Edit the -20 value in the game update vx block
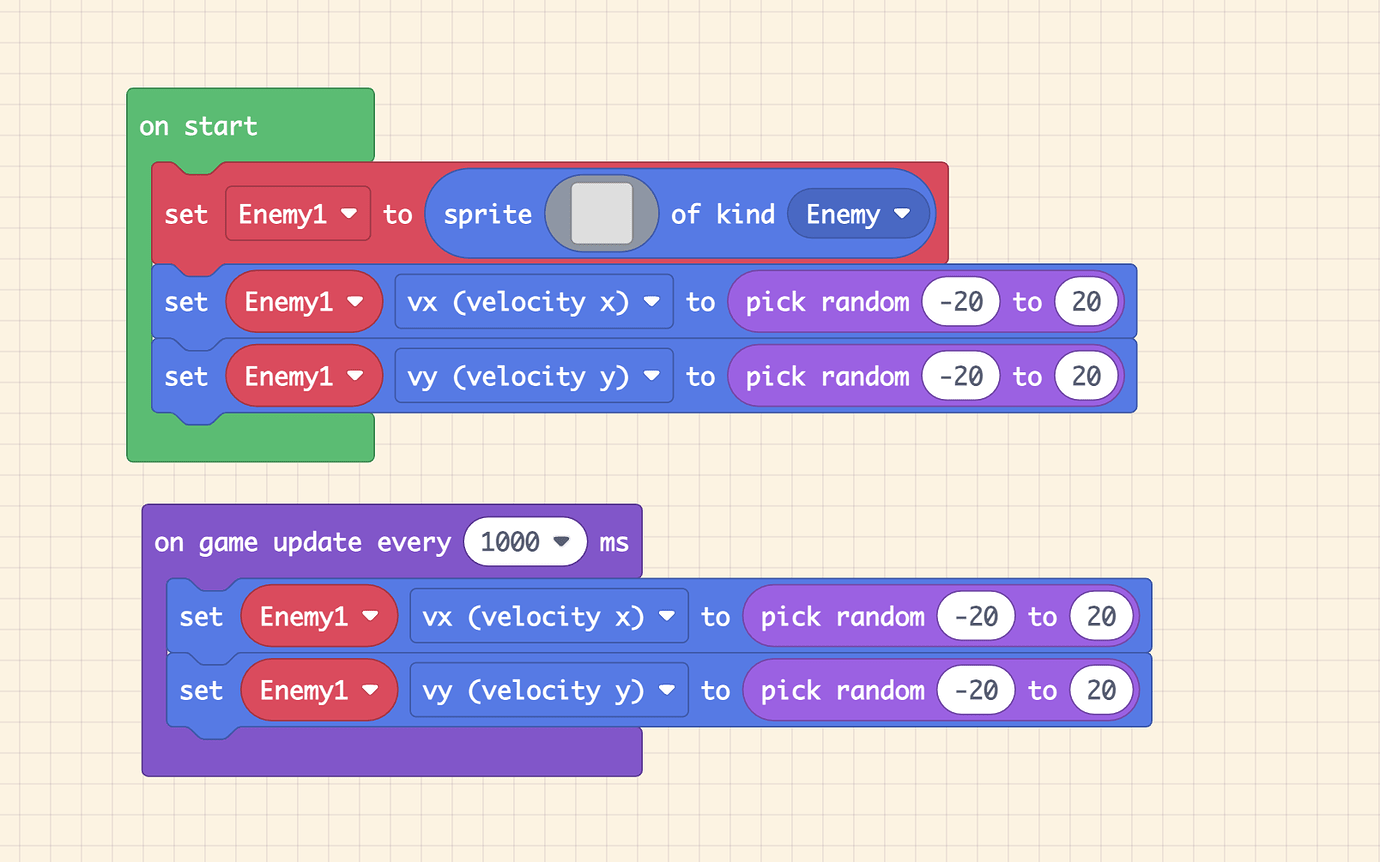The image size is (1380, 862). click(x=975, y=616)
